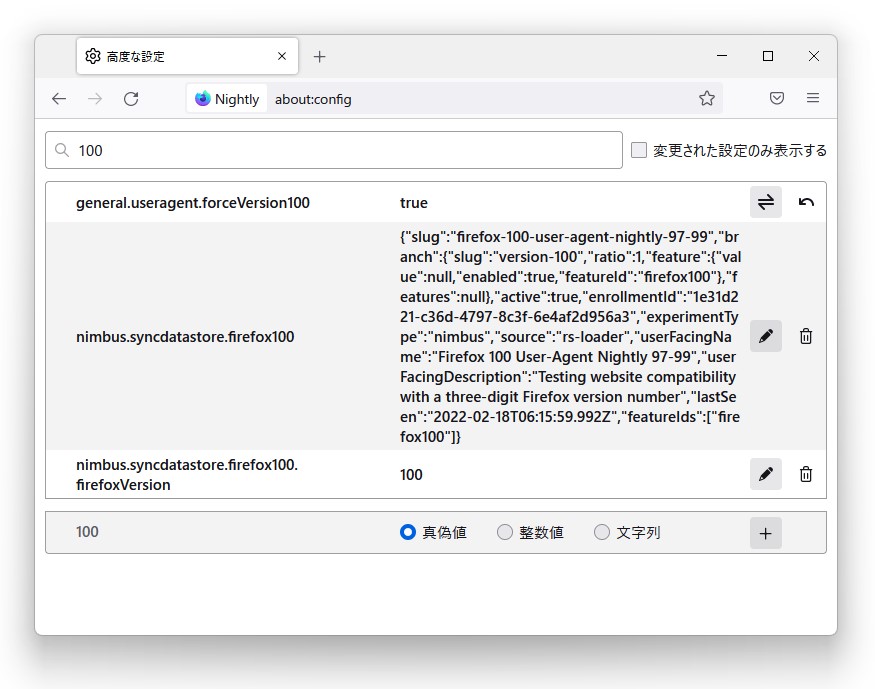Edit the nimbus.syncdatastore.firefox100 preference value

click(x=765, y=336)
